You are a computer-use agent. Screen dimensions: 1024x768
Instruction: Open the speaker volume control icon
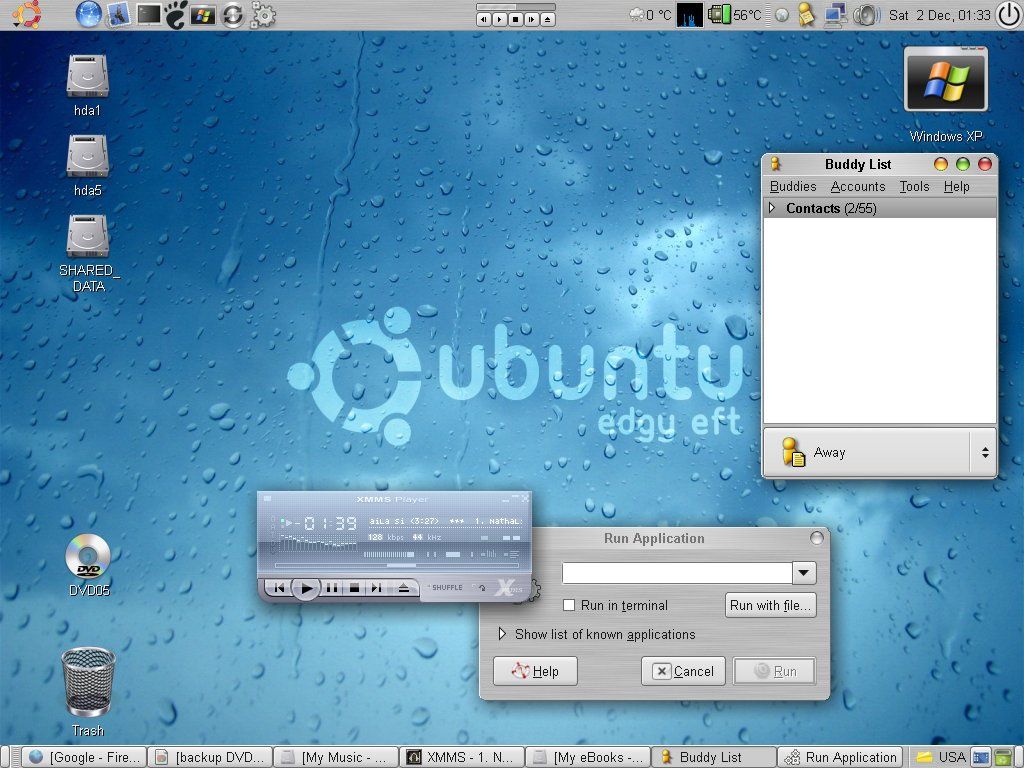(867, 14)
